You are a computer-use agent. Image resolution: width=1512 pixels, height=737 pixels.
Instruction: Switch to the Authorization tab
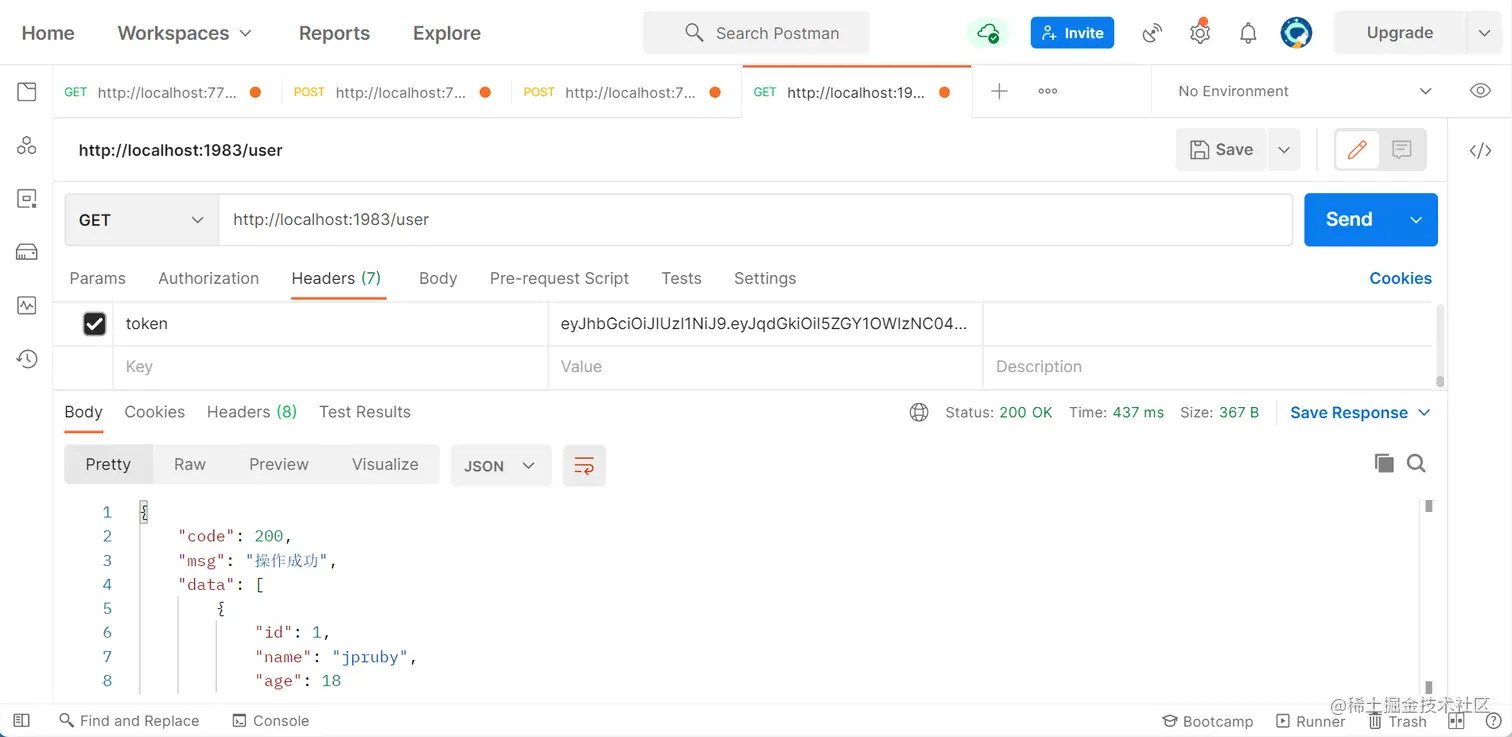208,278
